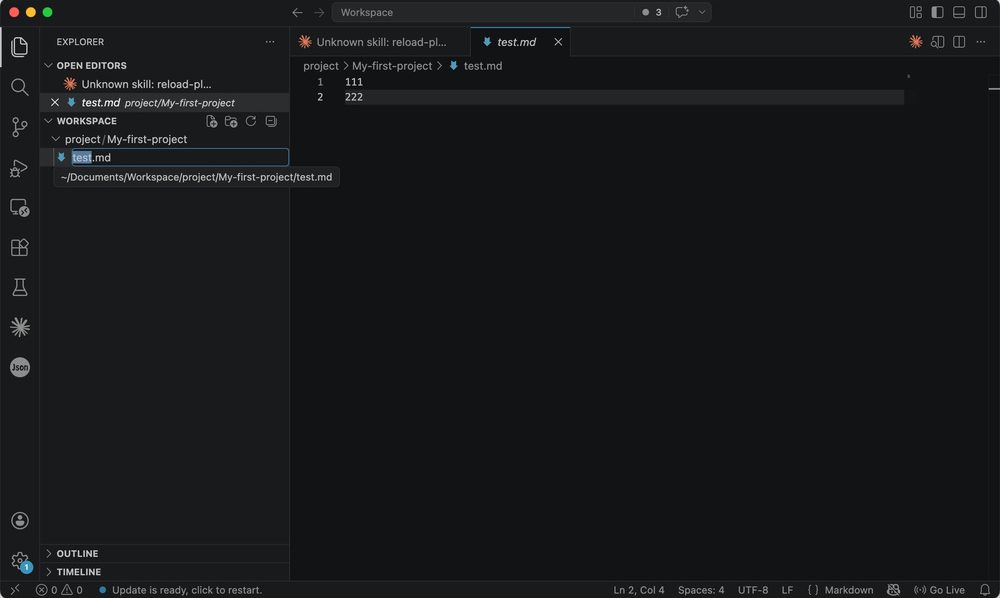Expand the Timeline section
The width and height of the screenshot is (1000, 598).
(x=78, y=572)
